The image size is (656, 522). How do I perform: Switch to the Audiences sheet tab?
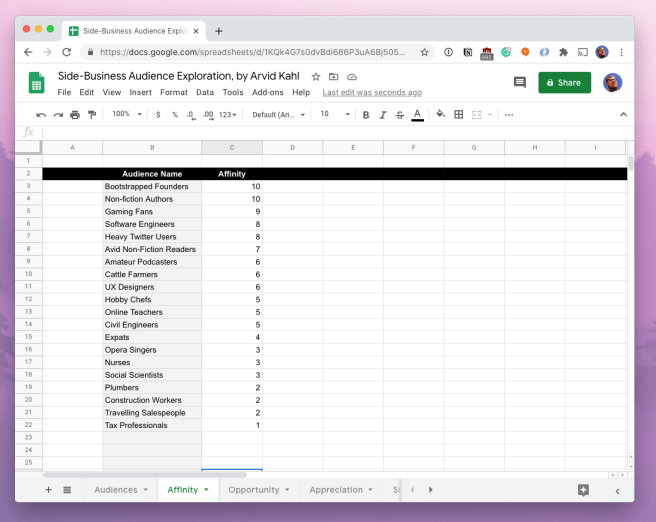click(116, 490)
